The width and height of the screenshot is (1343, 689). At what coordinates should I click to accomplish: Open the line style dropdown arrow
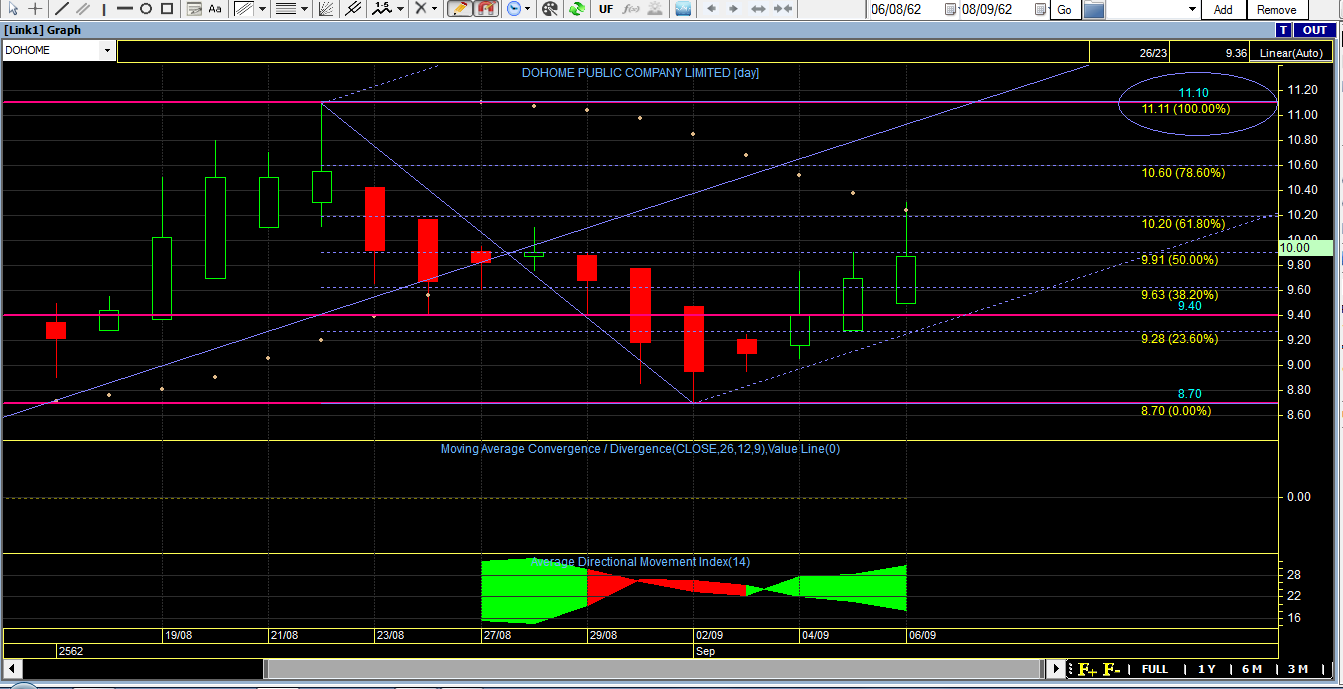[x=304, y=9]
